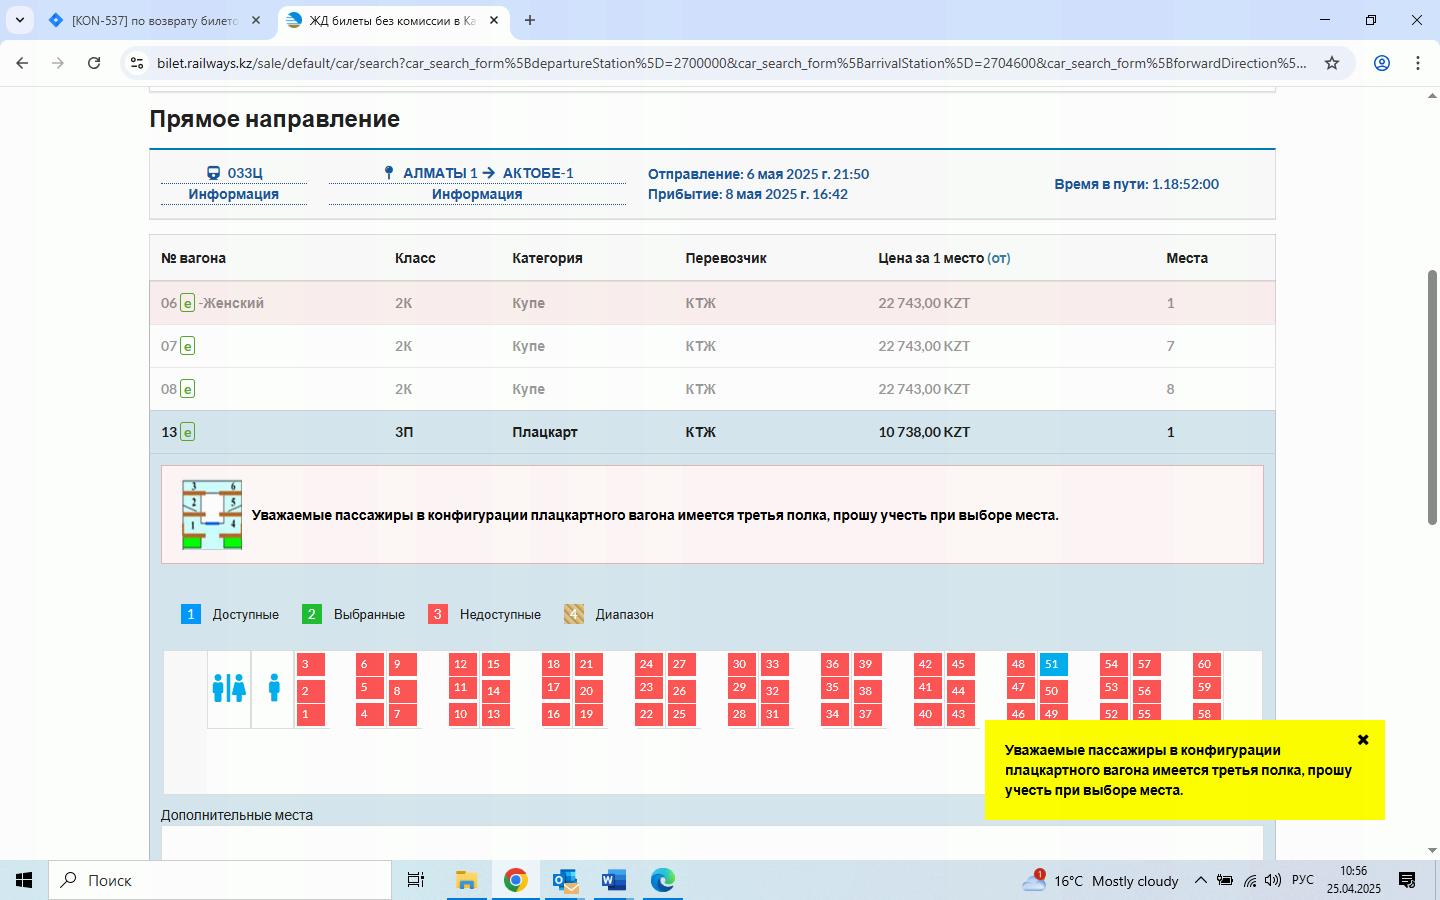Open the tab search dropdown arrow

pyautogui.click(x=19, y=20)
